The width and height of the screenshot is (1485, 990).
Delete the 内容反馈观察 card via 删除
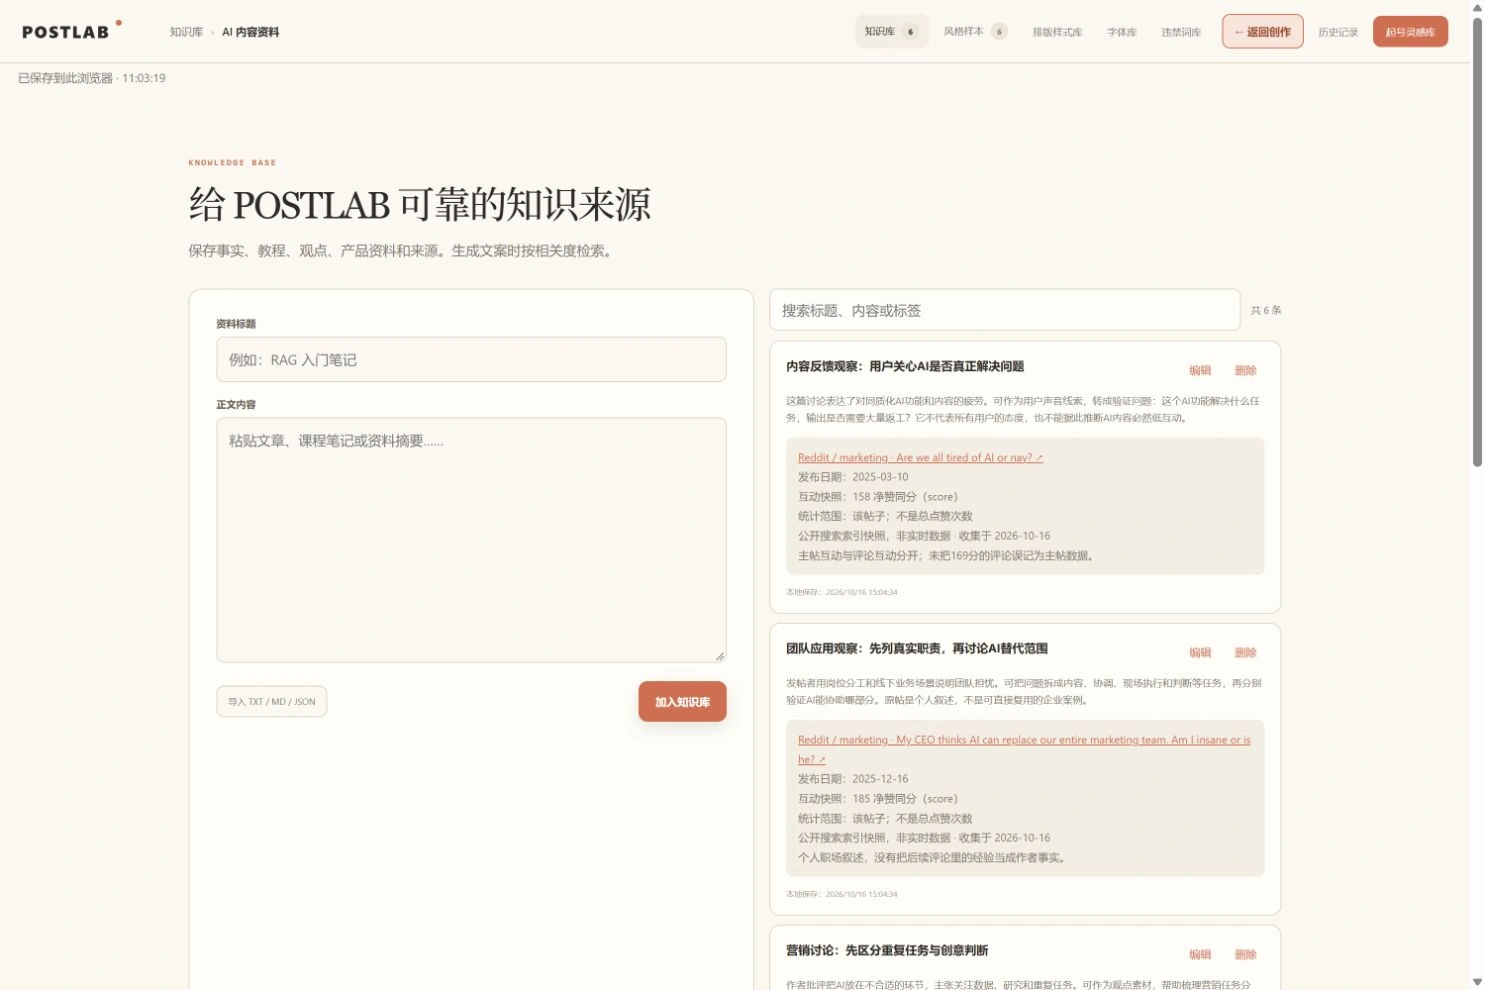coord(1245,370)
